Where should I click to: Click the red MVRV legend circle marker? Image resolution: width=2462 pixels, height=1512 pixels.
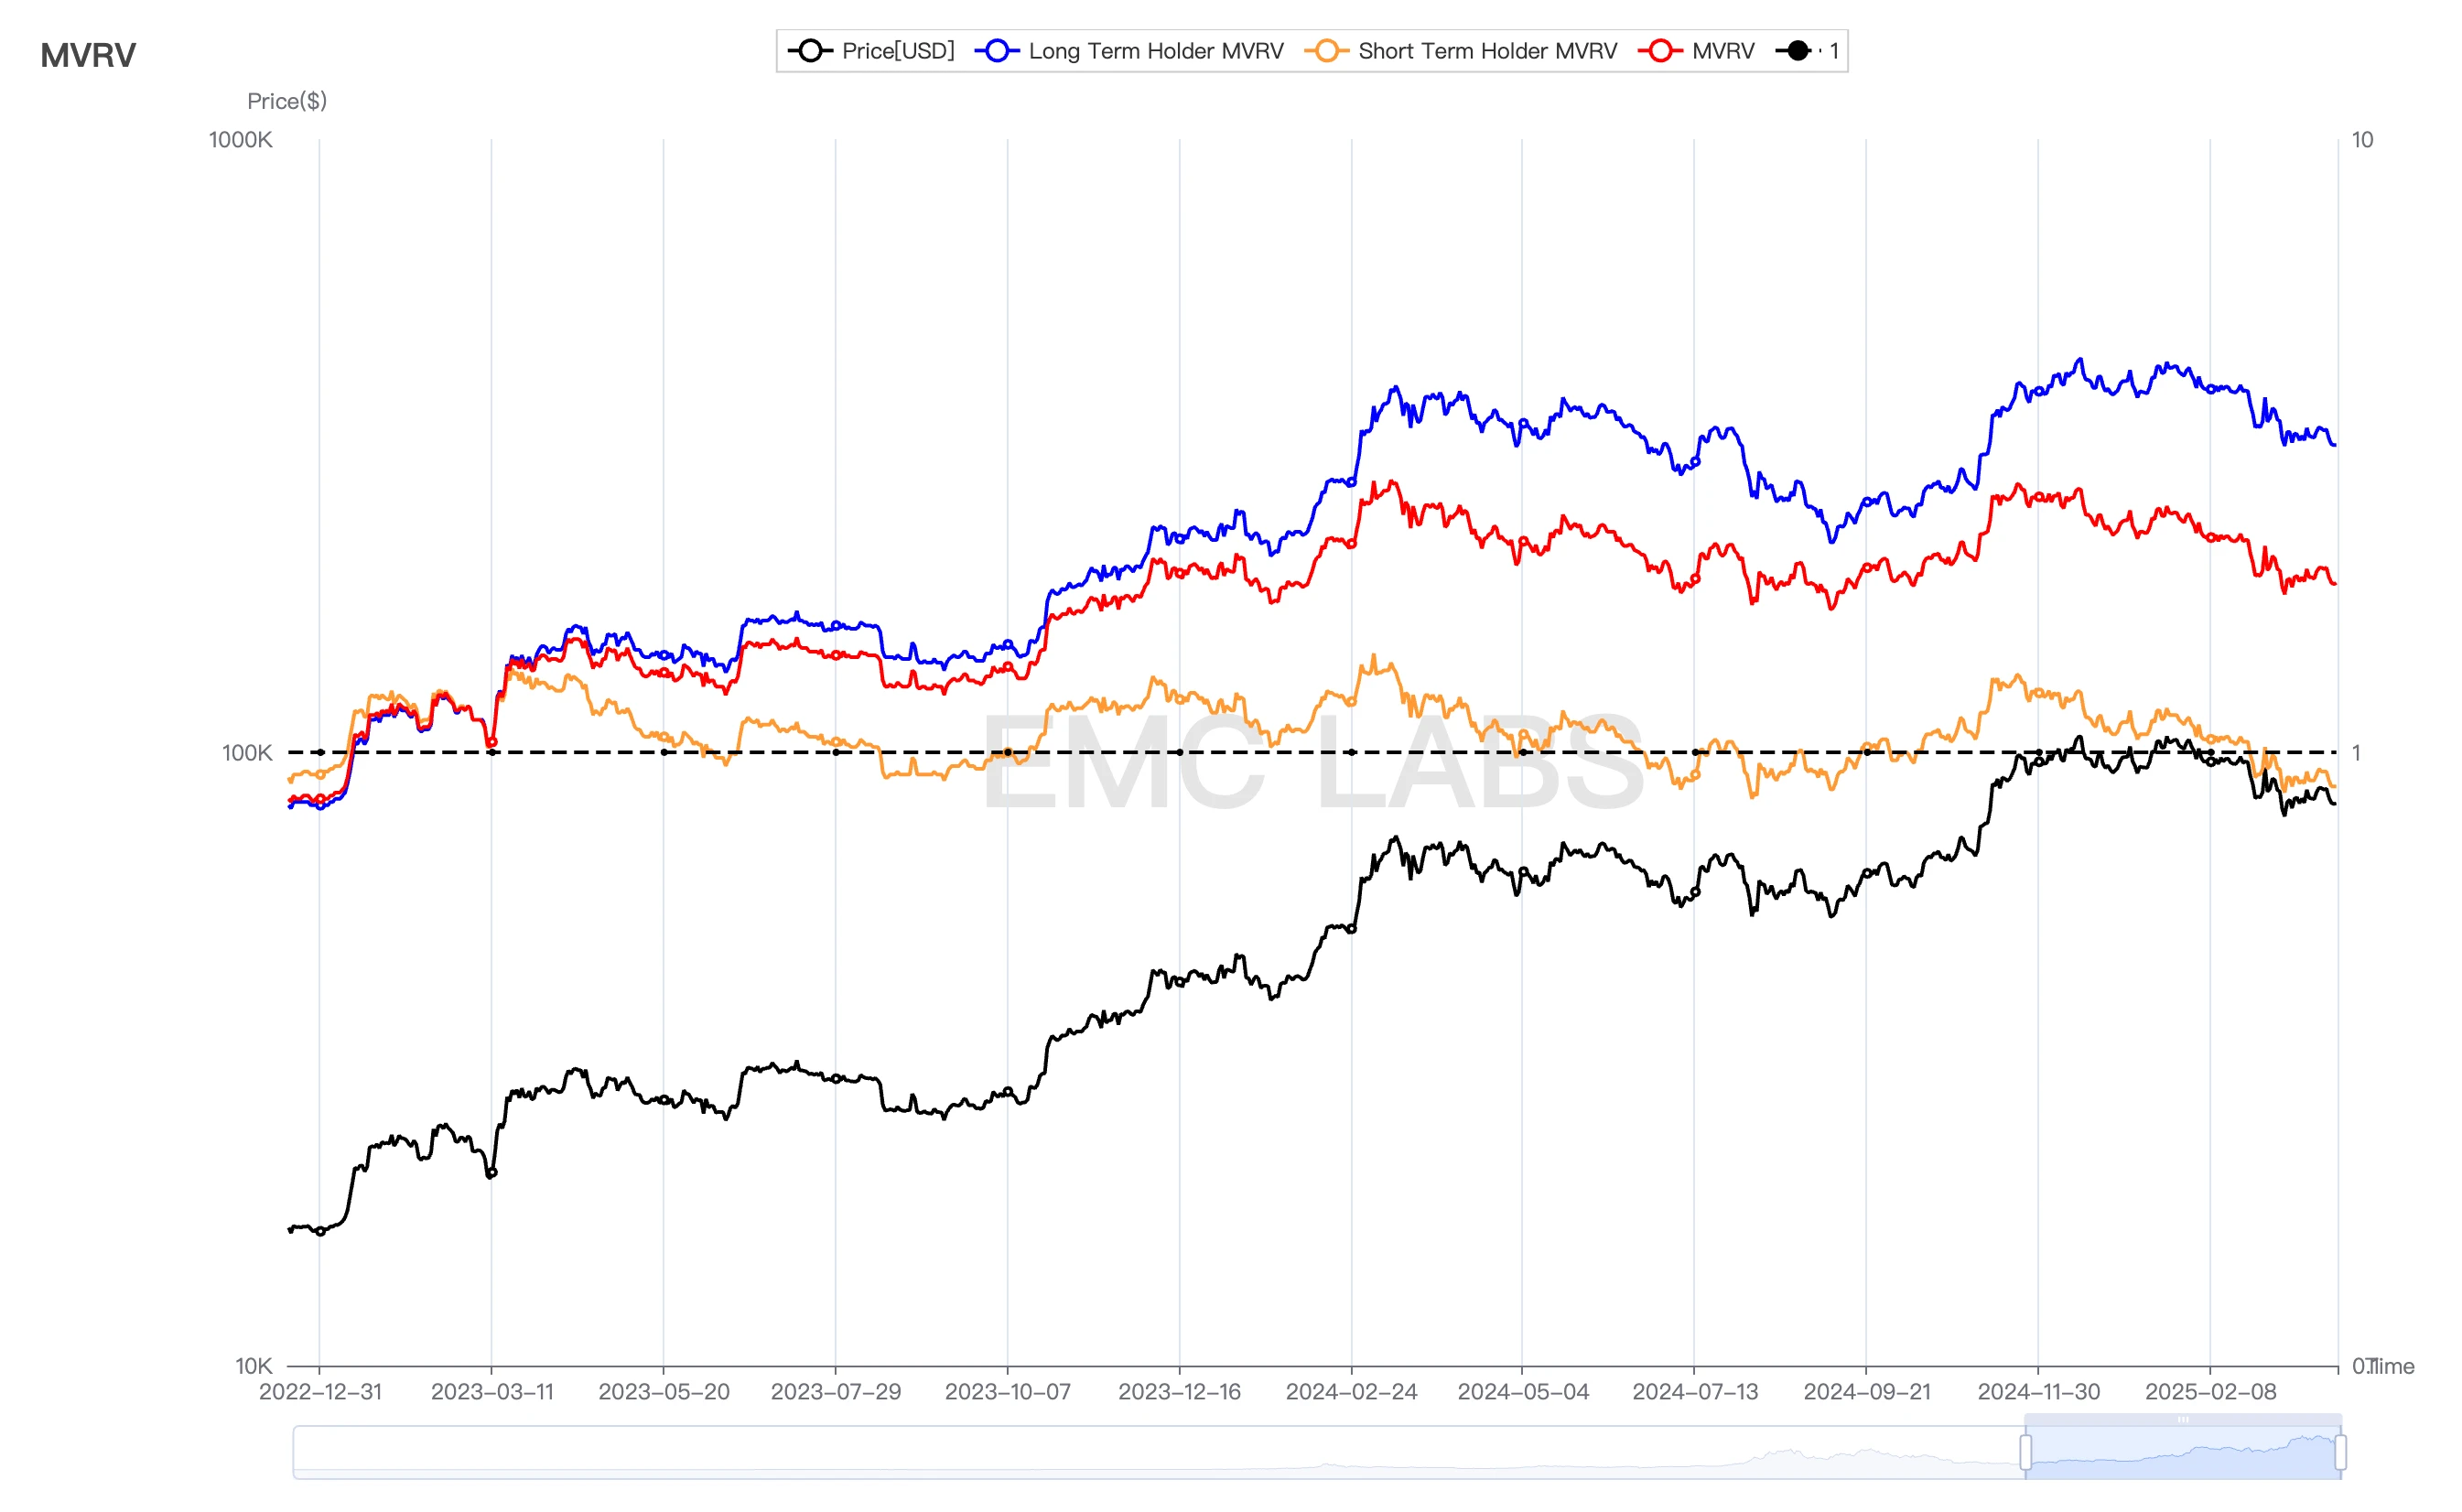pyautogui.click(x=1660, y=51)
